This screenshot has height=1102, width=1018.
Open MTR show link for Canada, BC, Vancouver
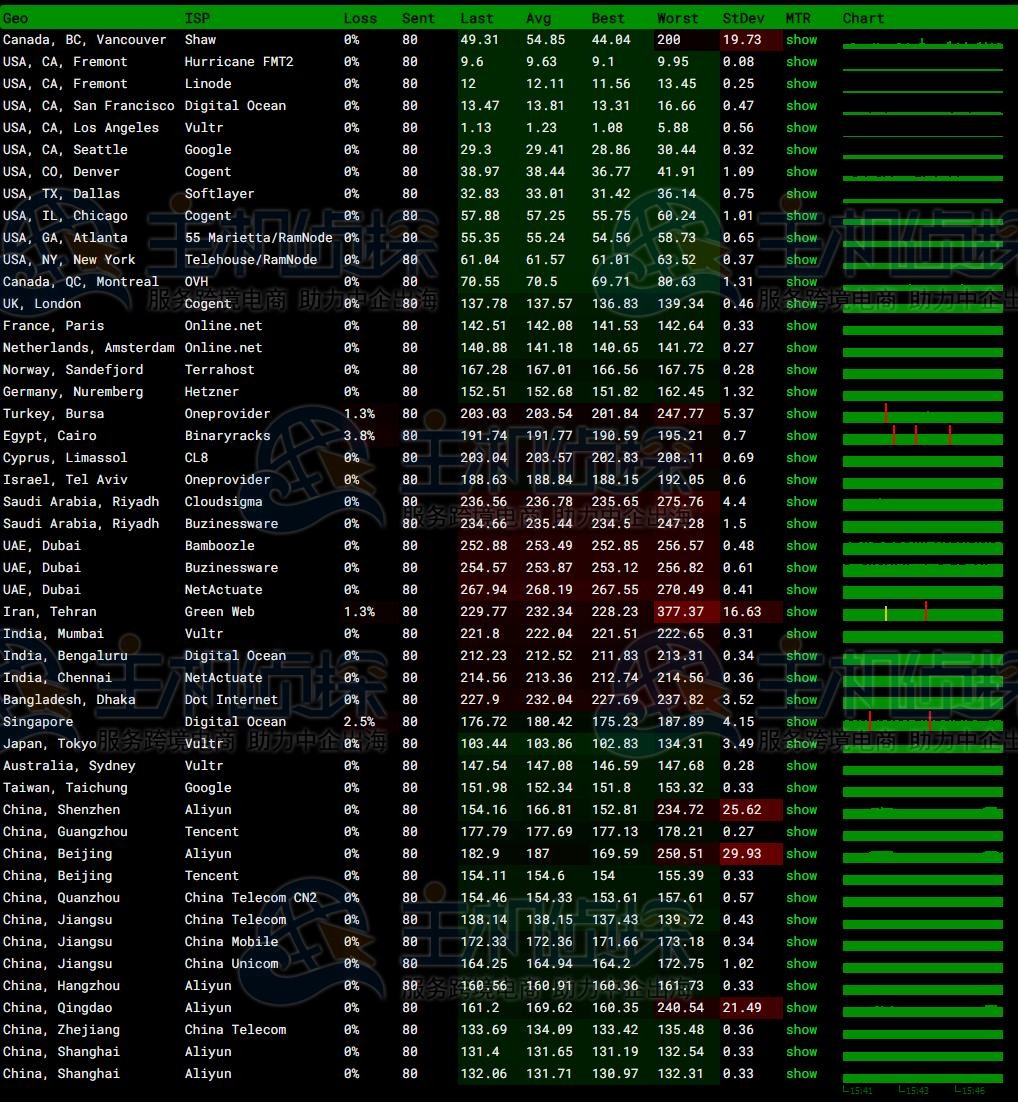click(x=801, y=40)
